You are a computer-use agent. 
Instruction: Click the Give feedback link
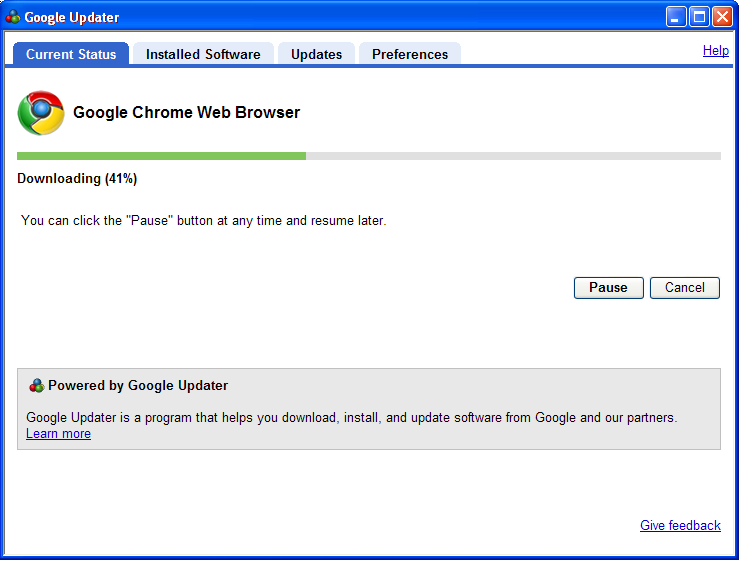click(680, 525)
